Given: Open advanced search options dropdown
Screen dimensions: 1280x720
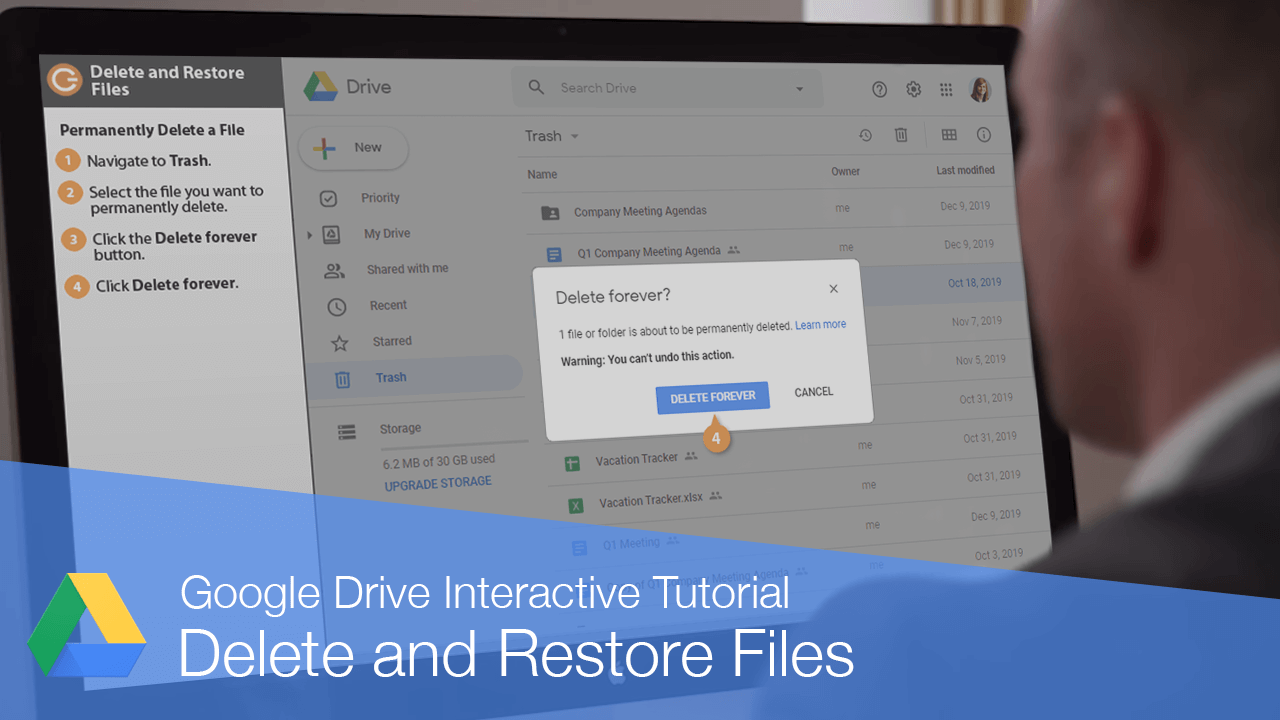Looking at the screenshot, I should pyautogui.click(x=799, y=88).
